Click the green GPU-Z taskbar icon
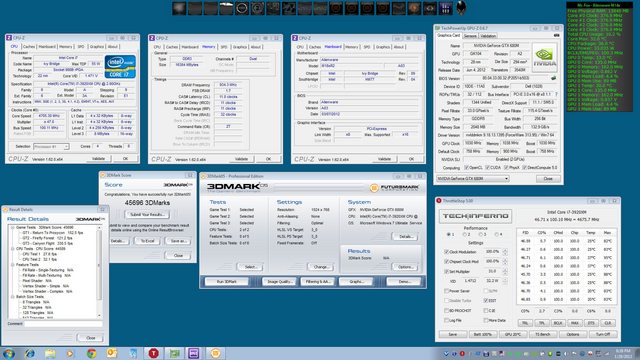Screen dimensions: 640x360 [175, 353]
